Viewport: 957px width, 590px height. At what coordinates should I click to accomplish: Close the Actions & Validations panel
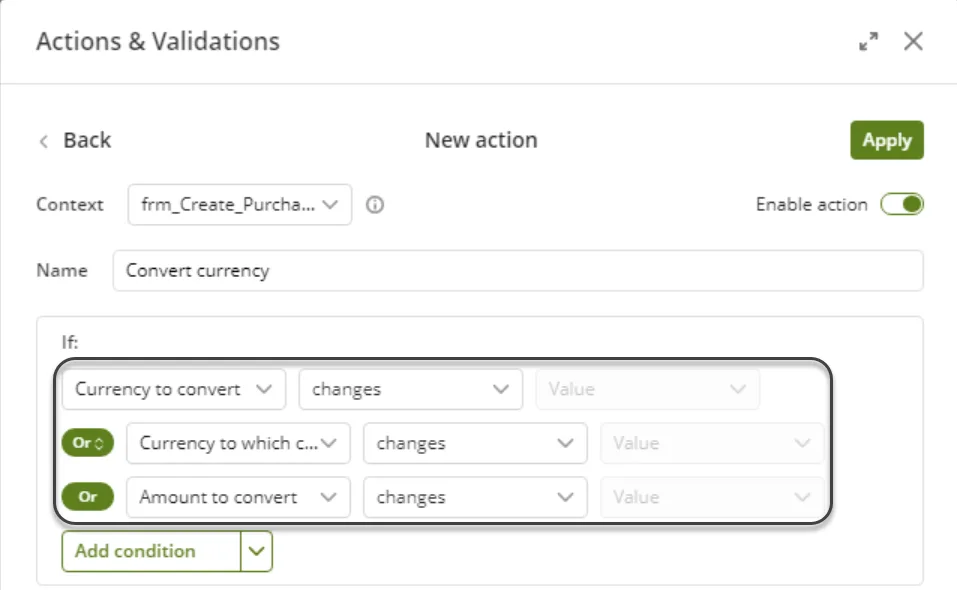click(913, 41)
